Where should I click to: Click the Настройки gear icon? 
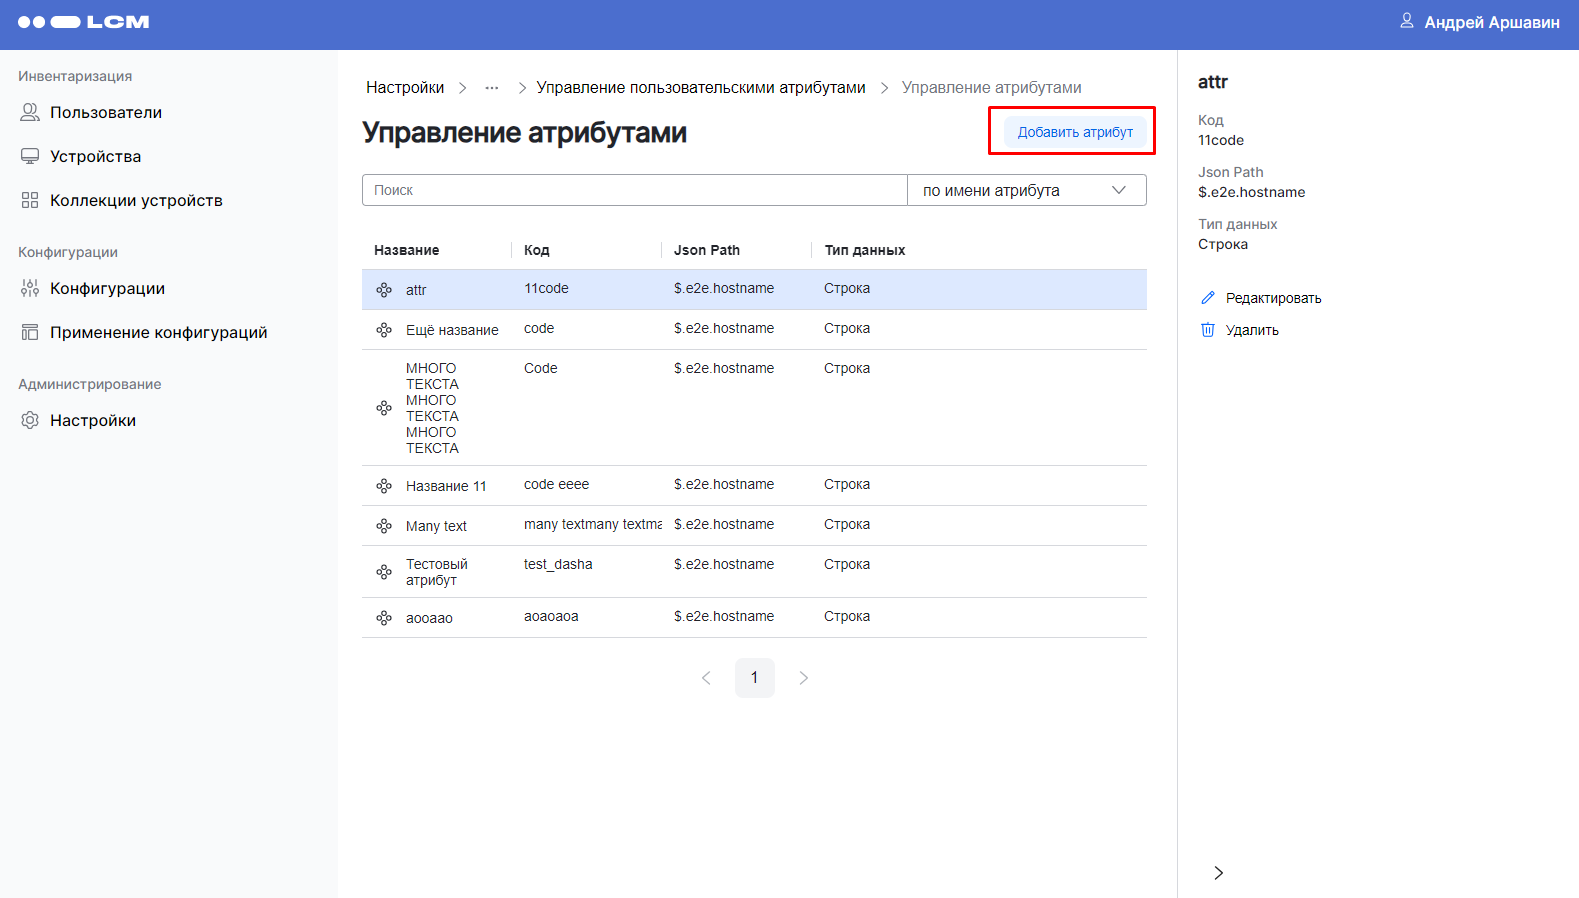point(30,420)
